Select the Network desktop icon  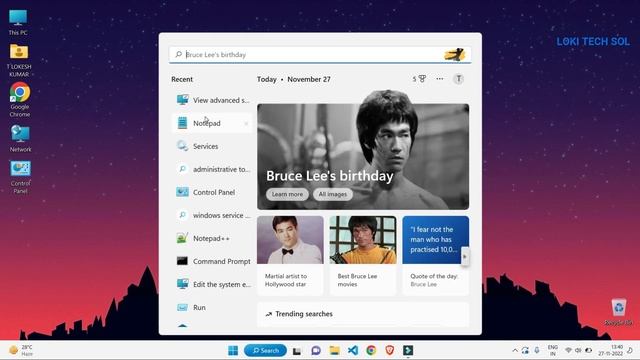pyautogui.click(x=20, y=139)
